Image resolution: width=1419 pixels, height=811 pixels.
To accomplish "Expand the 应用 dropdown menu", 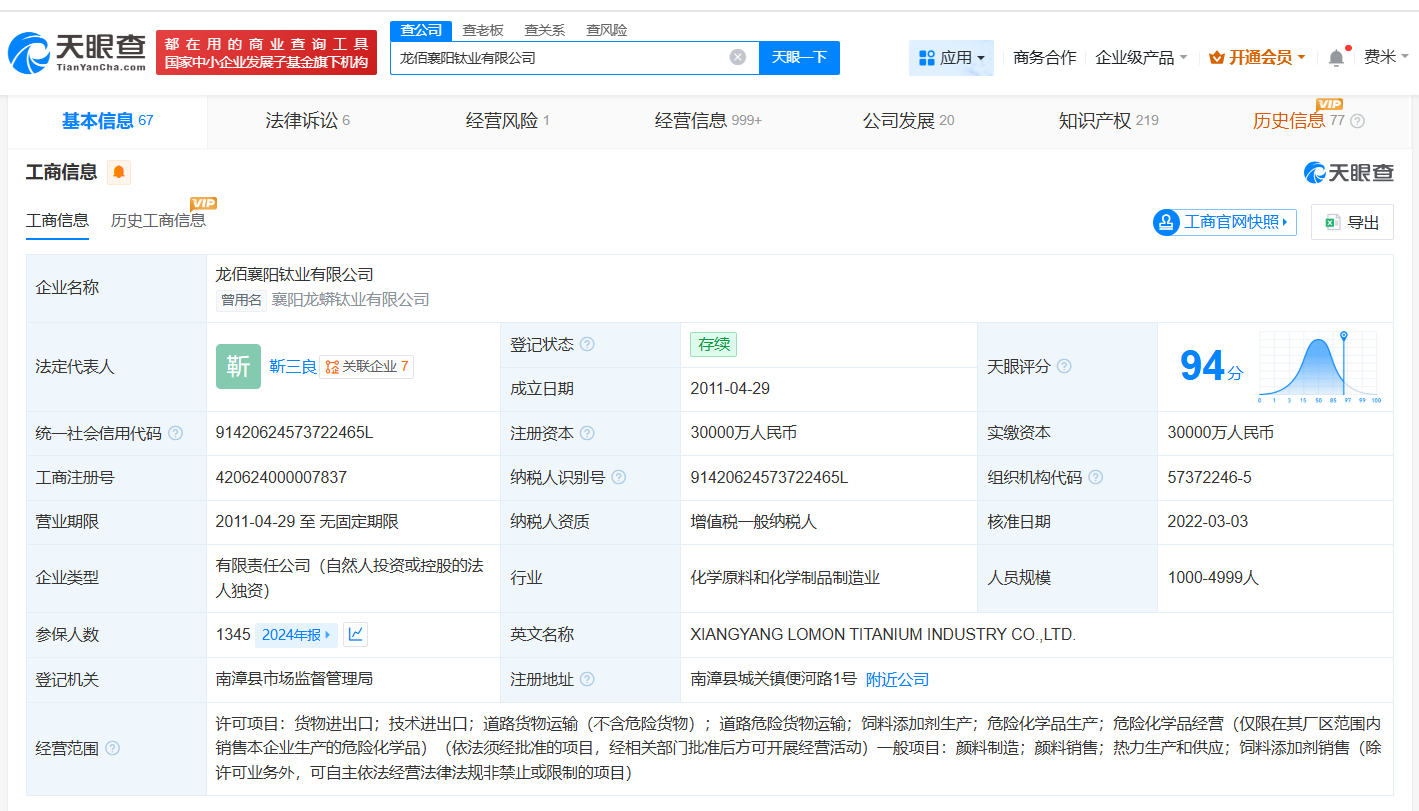I will pyautogui.click(x=951, y=58).
